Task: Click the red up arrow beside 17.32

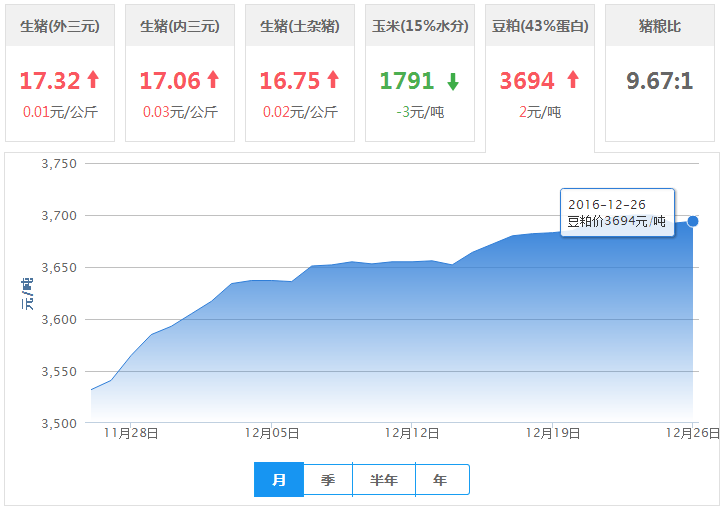Action: (x=93, y=79)
